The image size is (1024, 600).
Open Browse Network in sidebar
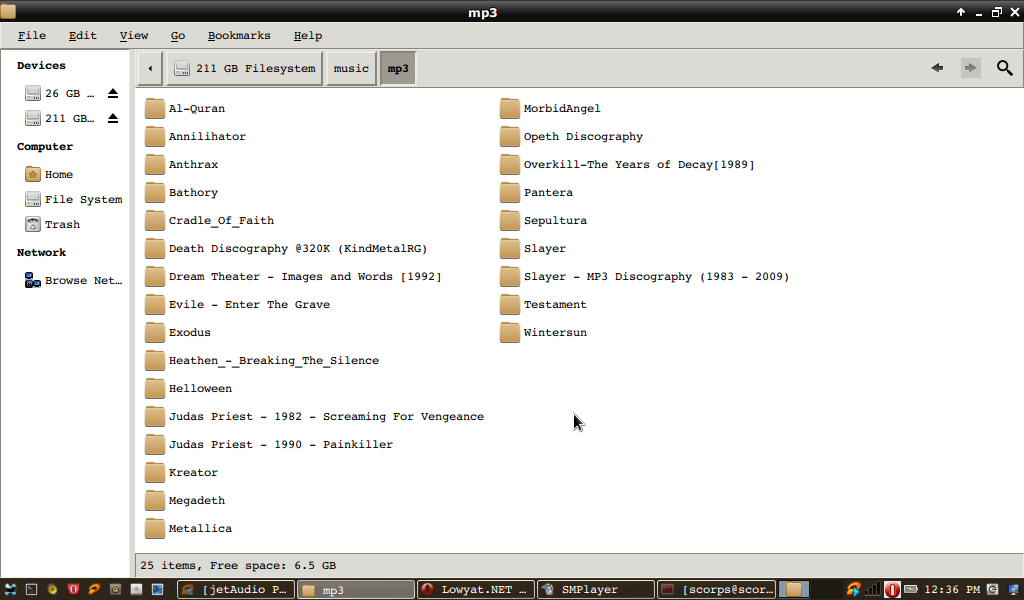[x=82, y=281]
